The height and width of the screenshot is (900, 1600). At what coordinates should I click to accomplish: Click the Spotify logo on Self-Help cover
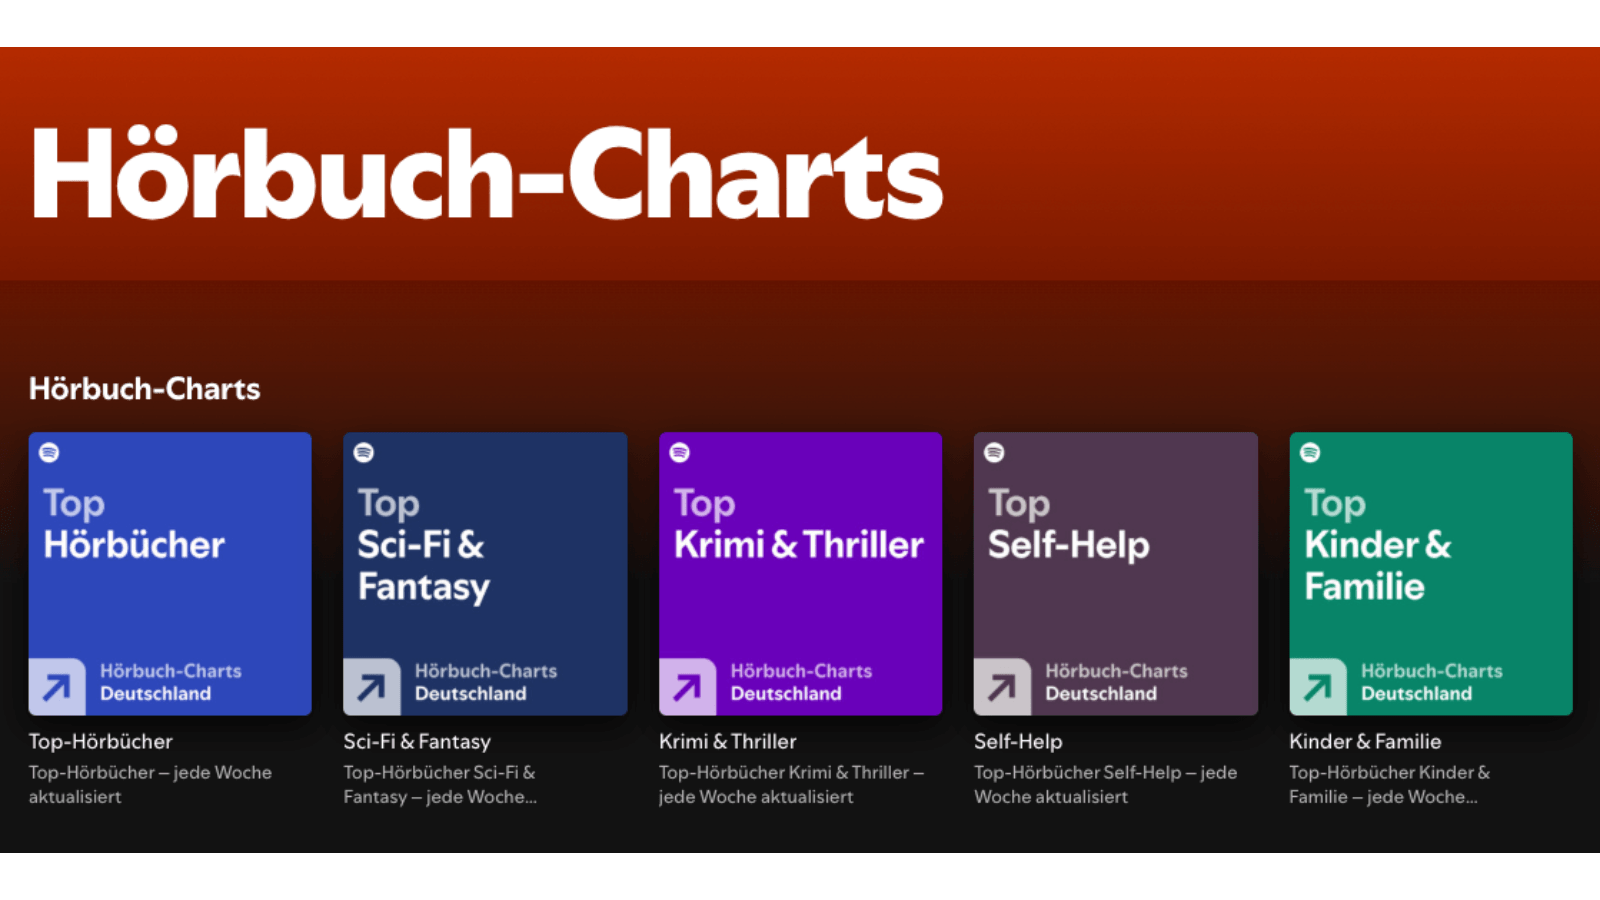(x=994, y=452)
